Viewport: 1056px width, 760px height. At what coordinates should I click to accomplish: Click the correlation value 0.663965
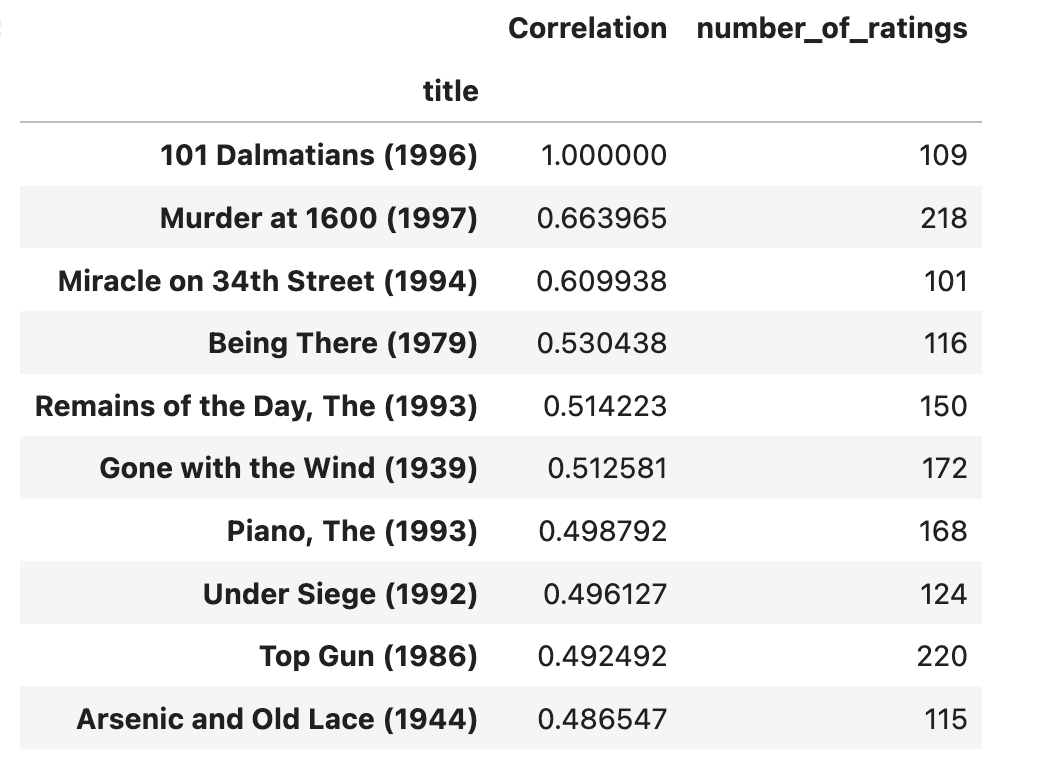tap(601, 218)
